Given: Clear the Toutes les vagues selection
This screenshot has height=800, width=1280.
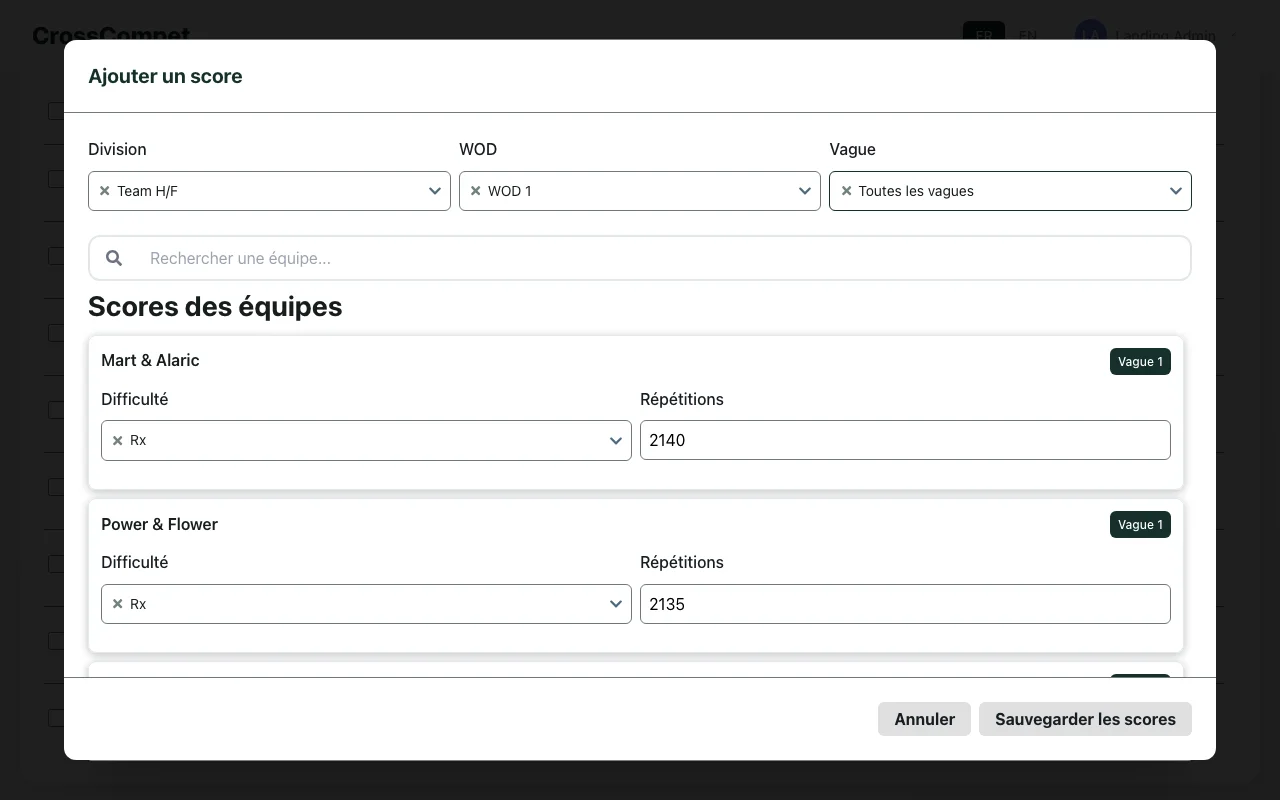Looking at the screenshot, I should click(x=847, y=191).
